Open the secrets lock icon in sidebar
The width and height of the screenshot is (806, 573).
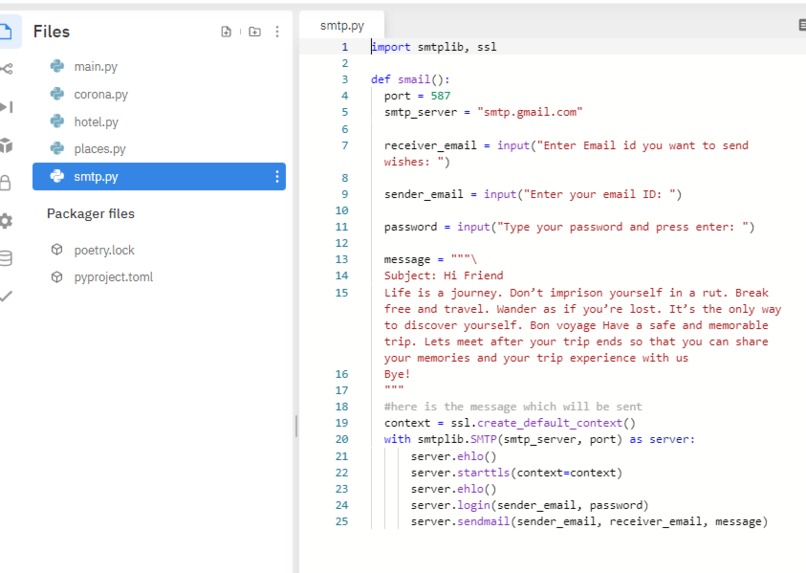pos(5,182)
